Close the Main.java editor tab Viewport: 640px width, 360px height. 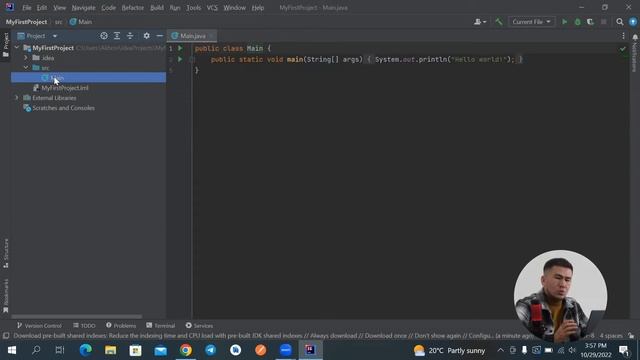click(x=211, y=36)
